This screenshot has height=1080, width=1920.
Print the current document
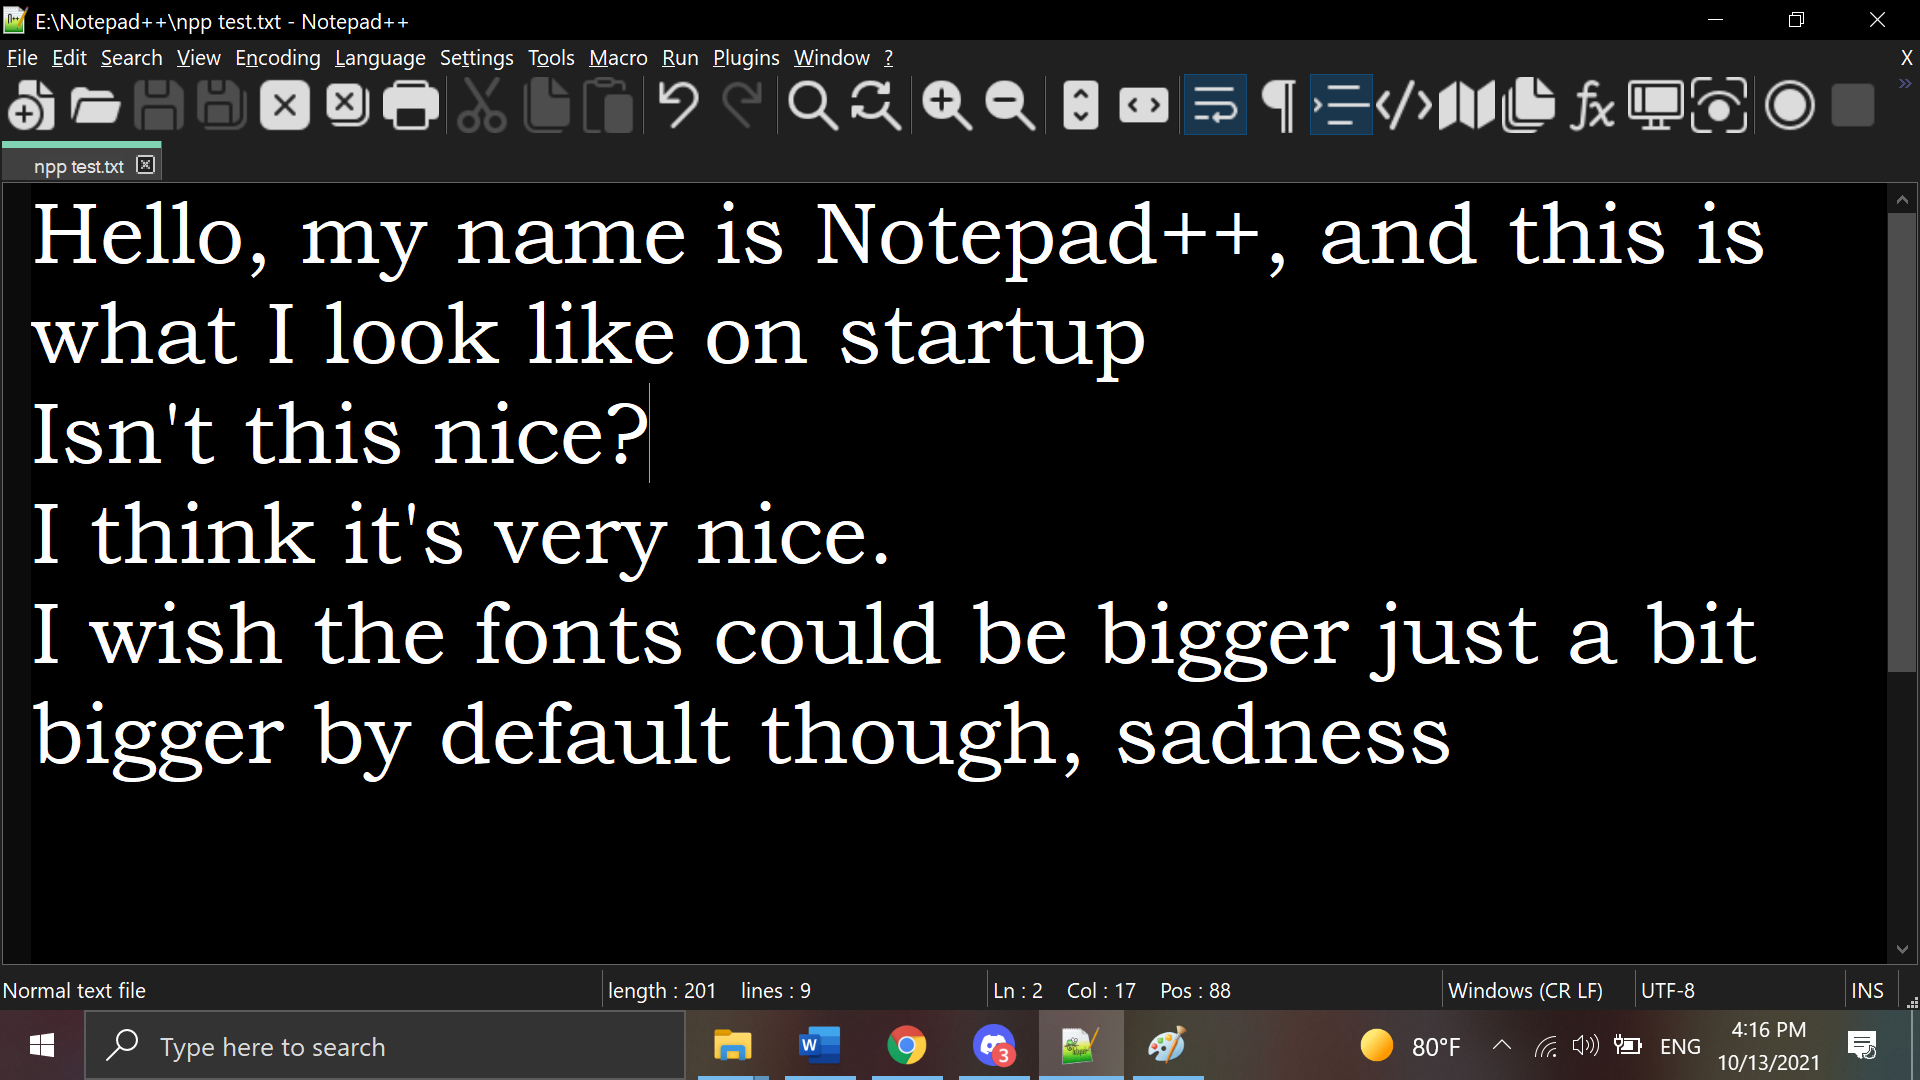[411, 105]
